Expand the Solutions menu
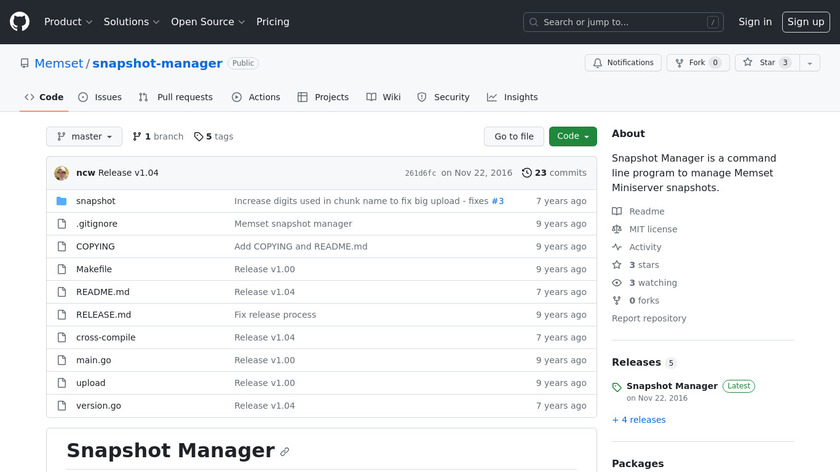 click(x=131, y=22)
